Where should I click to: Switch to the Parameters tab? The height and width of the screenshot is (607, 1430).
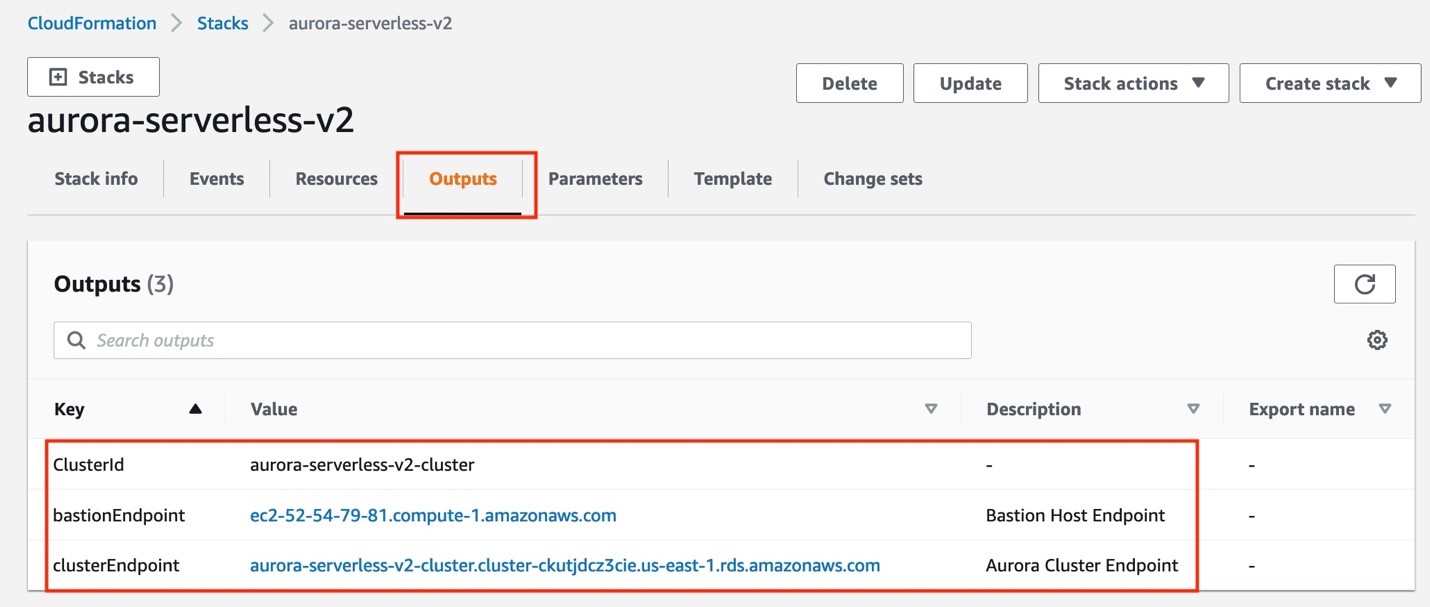(x=595, y=178)
